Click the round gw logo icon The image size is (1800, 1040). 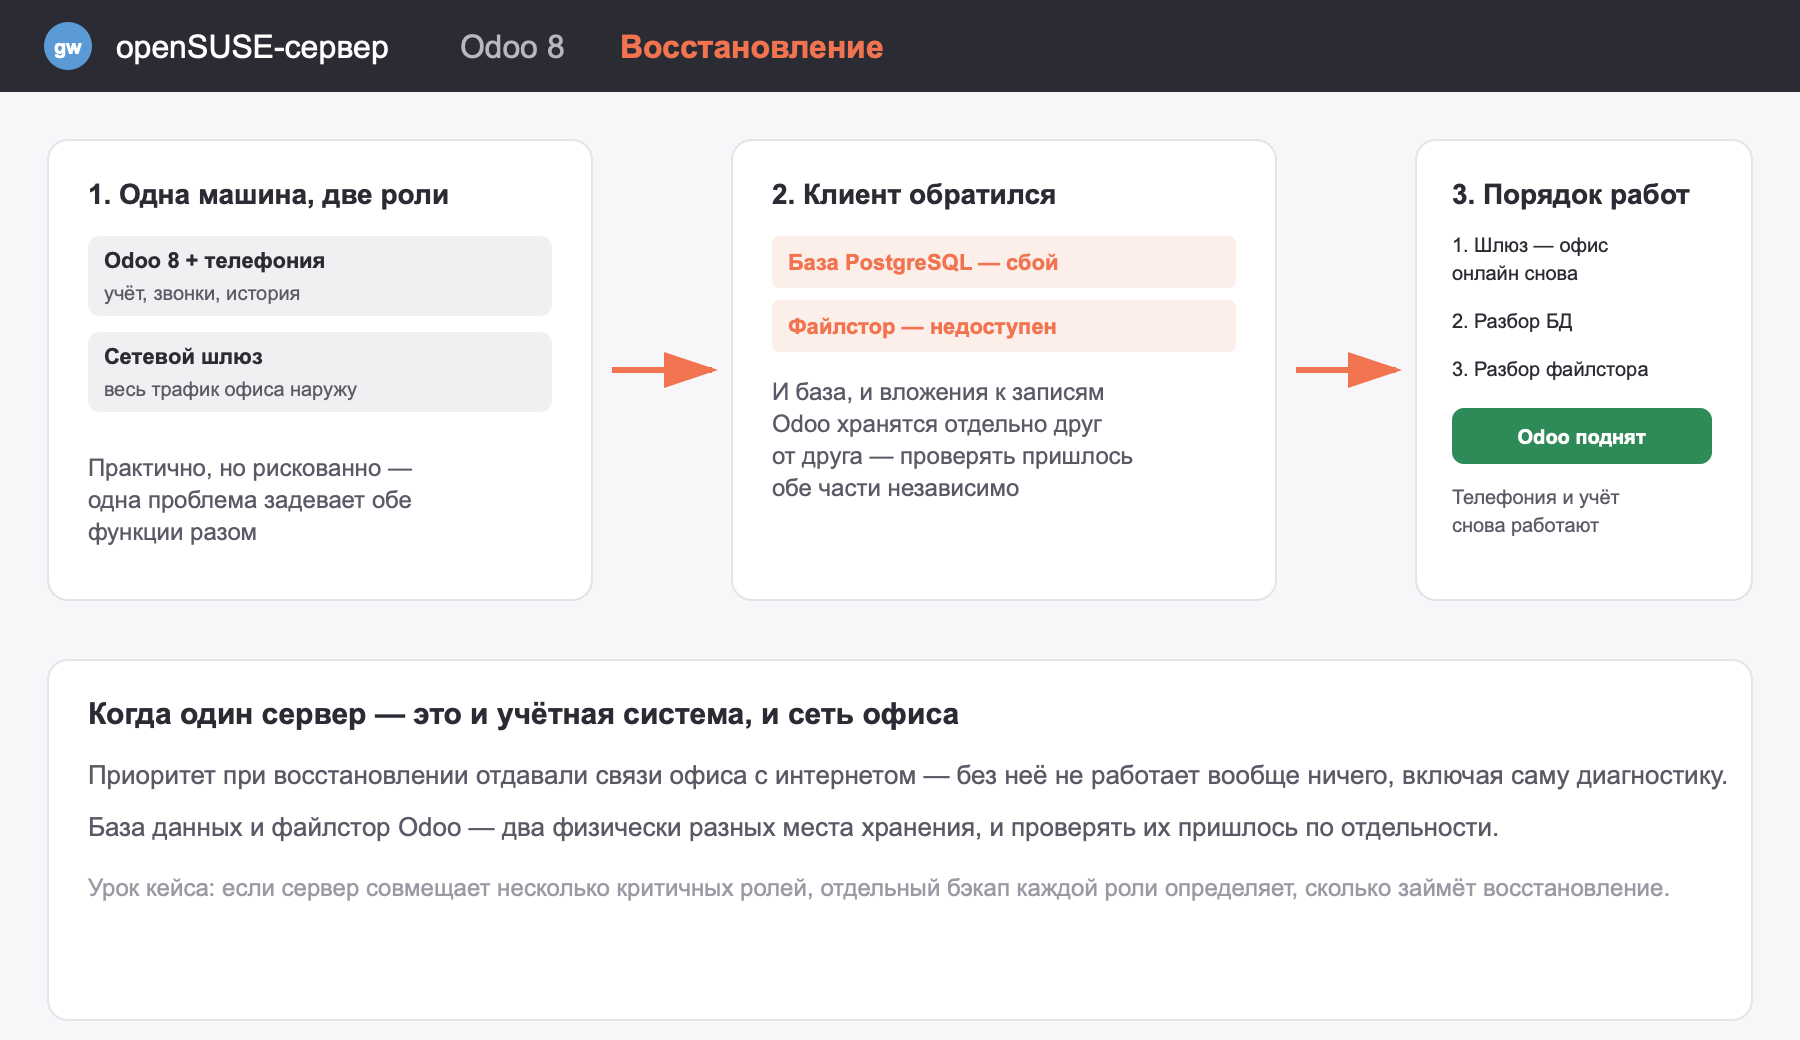coord(68,47)
